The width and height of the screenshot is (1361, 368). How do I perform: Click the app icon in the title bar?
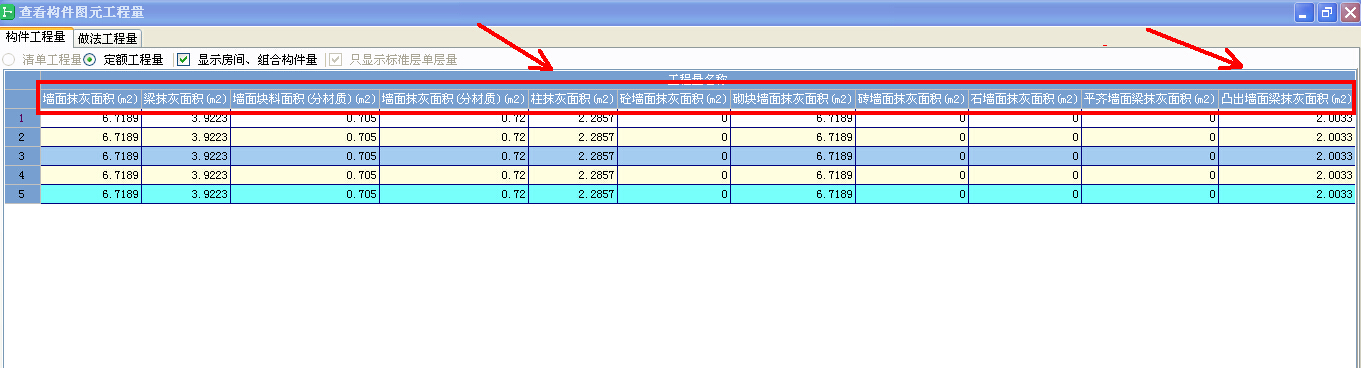tap(9, 12)
